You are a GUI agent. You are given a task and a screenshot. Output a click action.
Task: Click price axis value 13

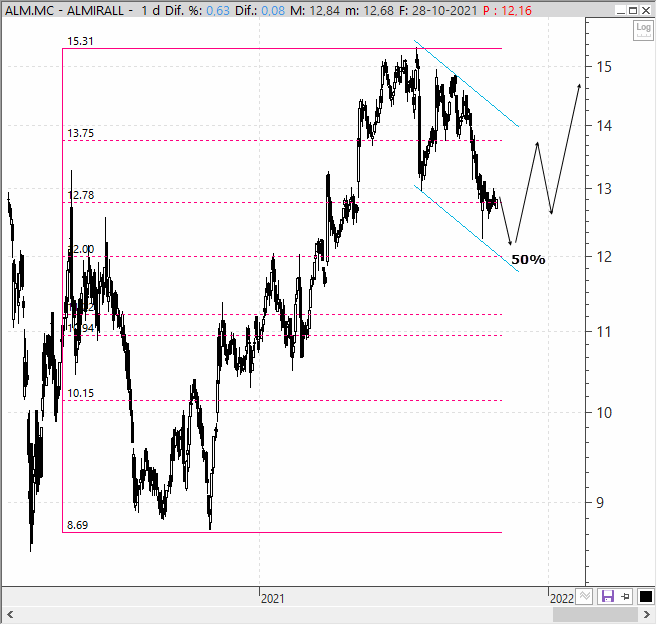pyautogui.click(x=604, y=189)
